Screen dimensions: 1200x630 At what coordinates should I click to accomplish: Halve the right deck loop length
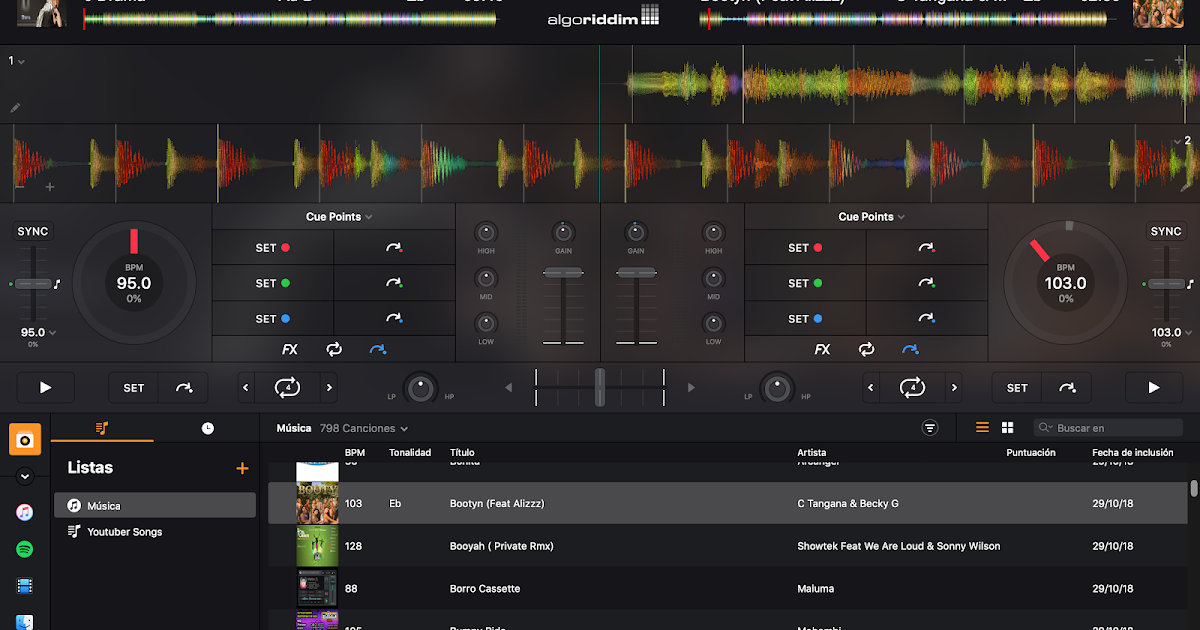[x=870, y=388]
